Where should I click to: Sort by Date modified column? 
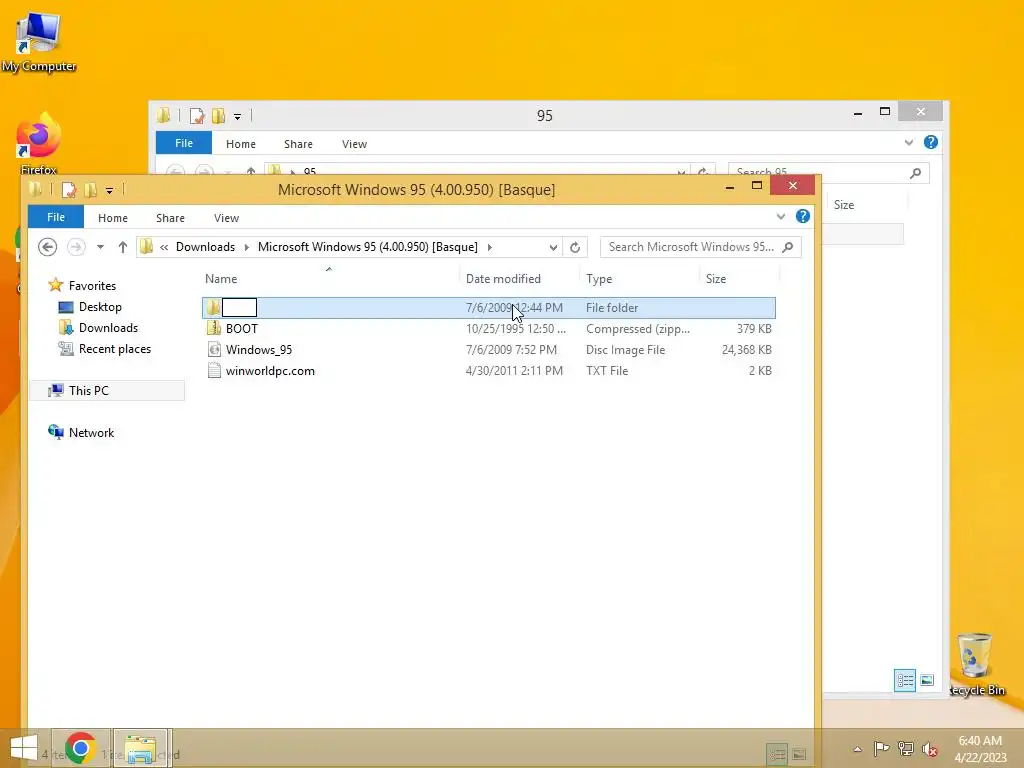tap(520, 279)
